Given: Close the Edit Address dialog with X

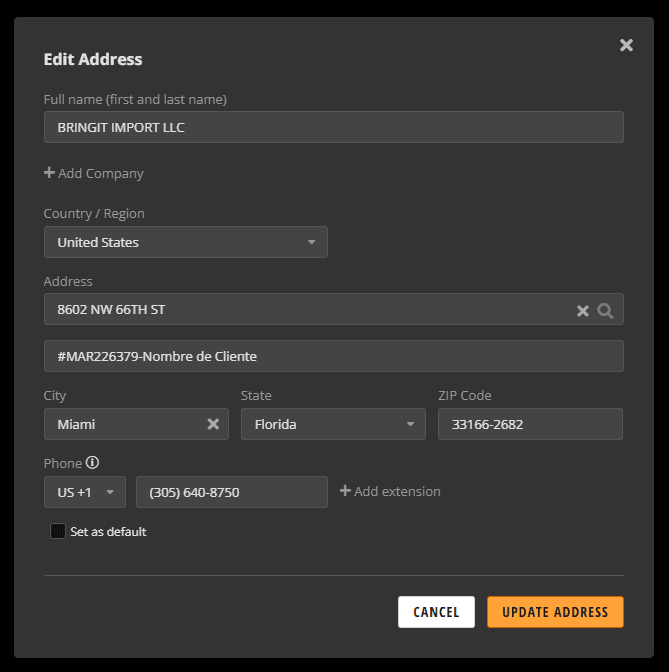Looking at the screenshot, I should tap(626, 45).
